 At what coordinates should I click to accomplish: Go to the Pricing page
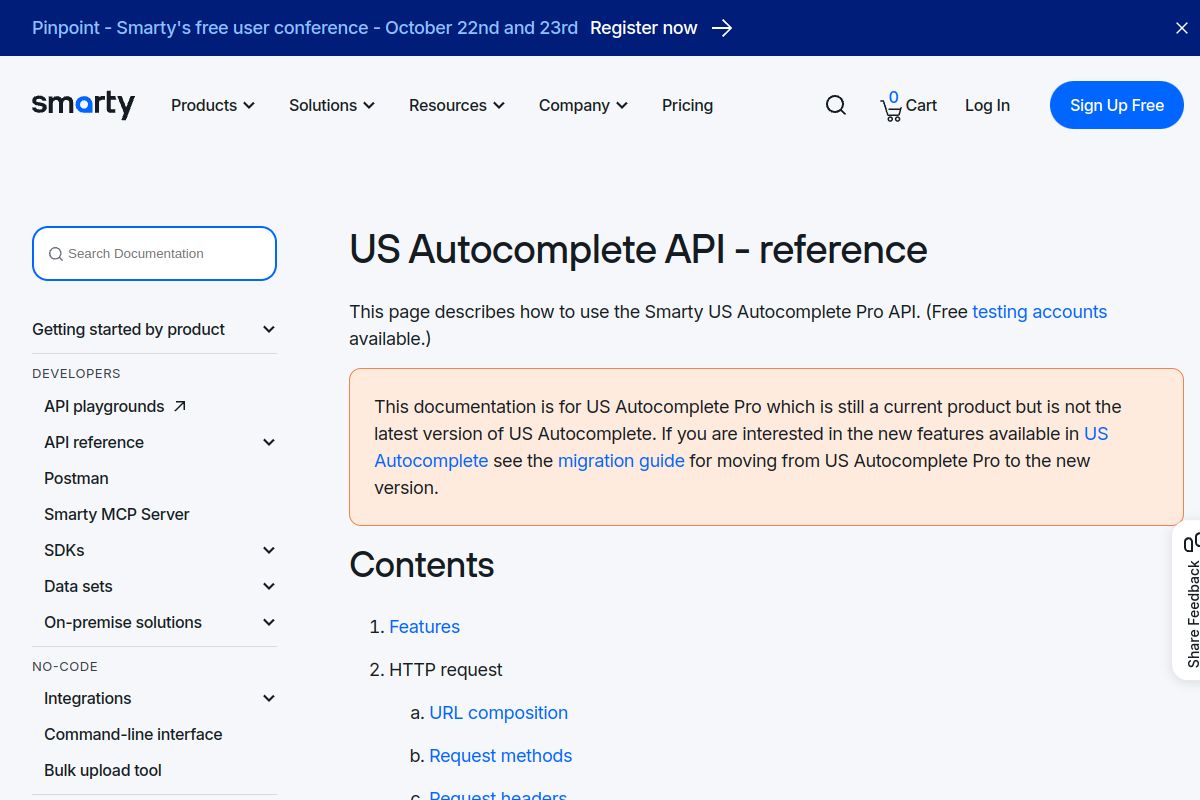pyautogui.click(x=687, y=105)
